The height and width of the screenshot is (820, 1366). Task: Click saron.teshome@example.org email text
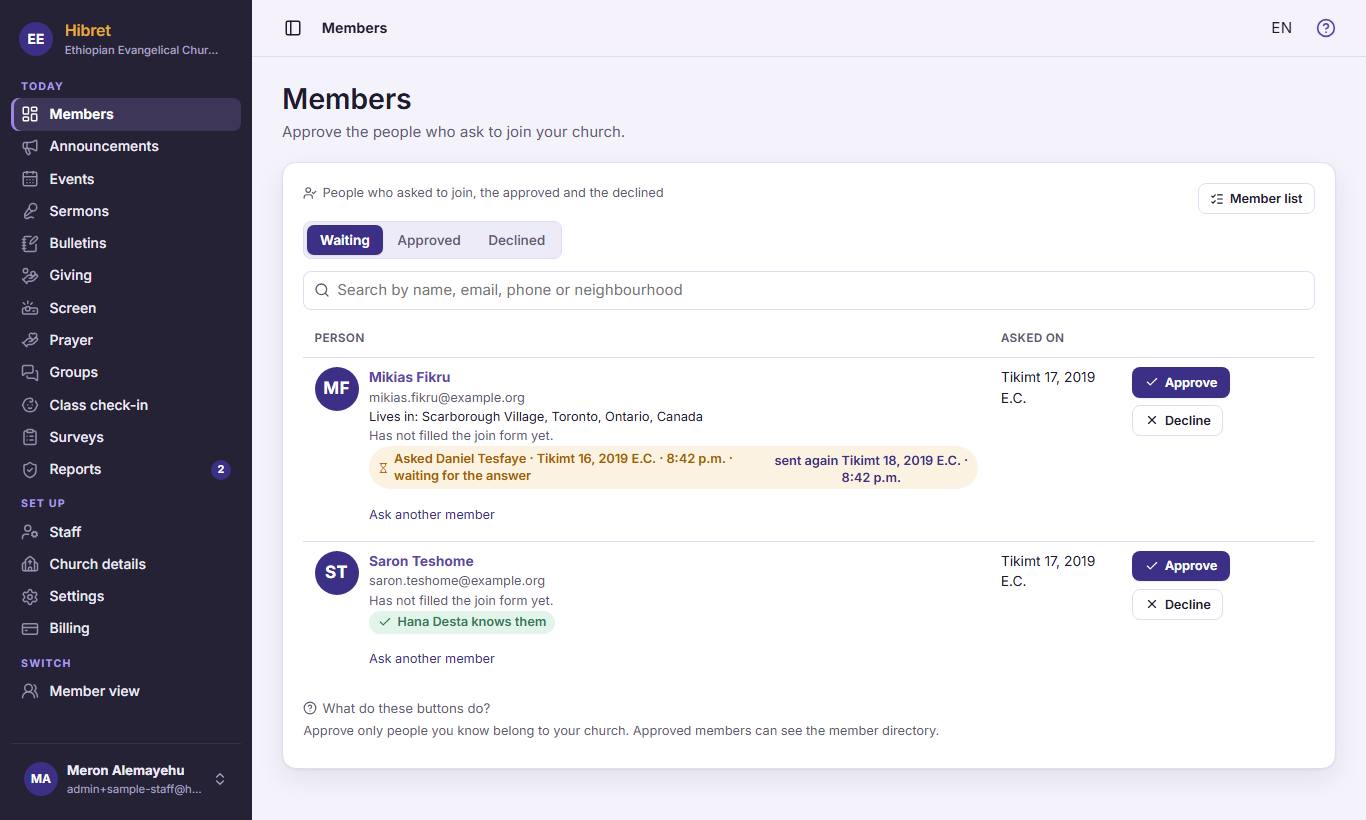pyautogui.click(x=457, y=580)
